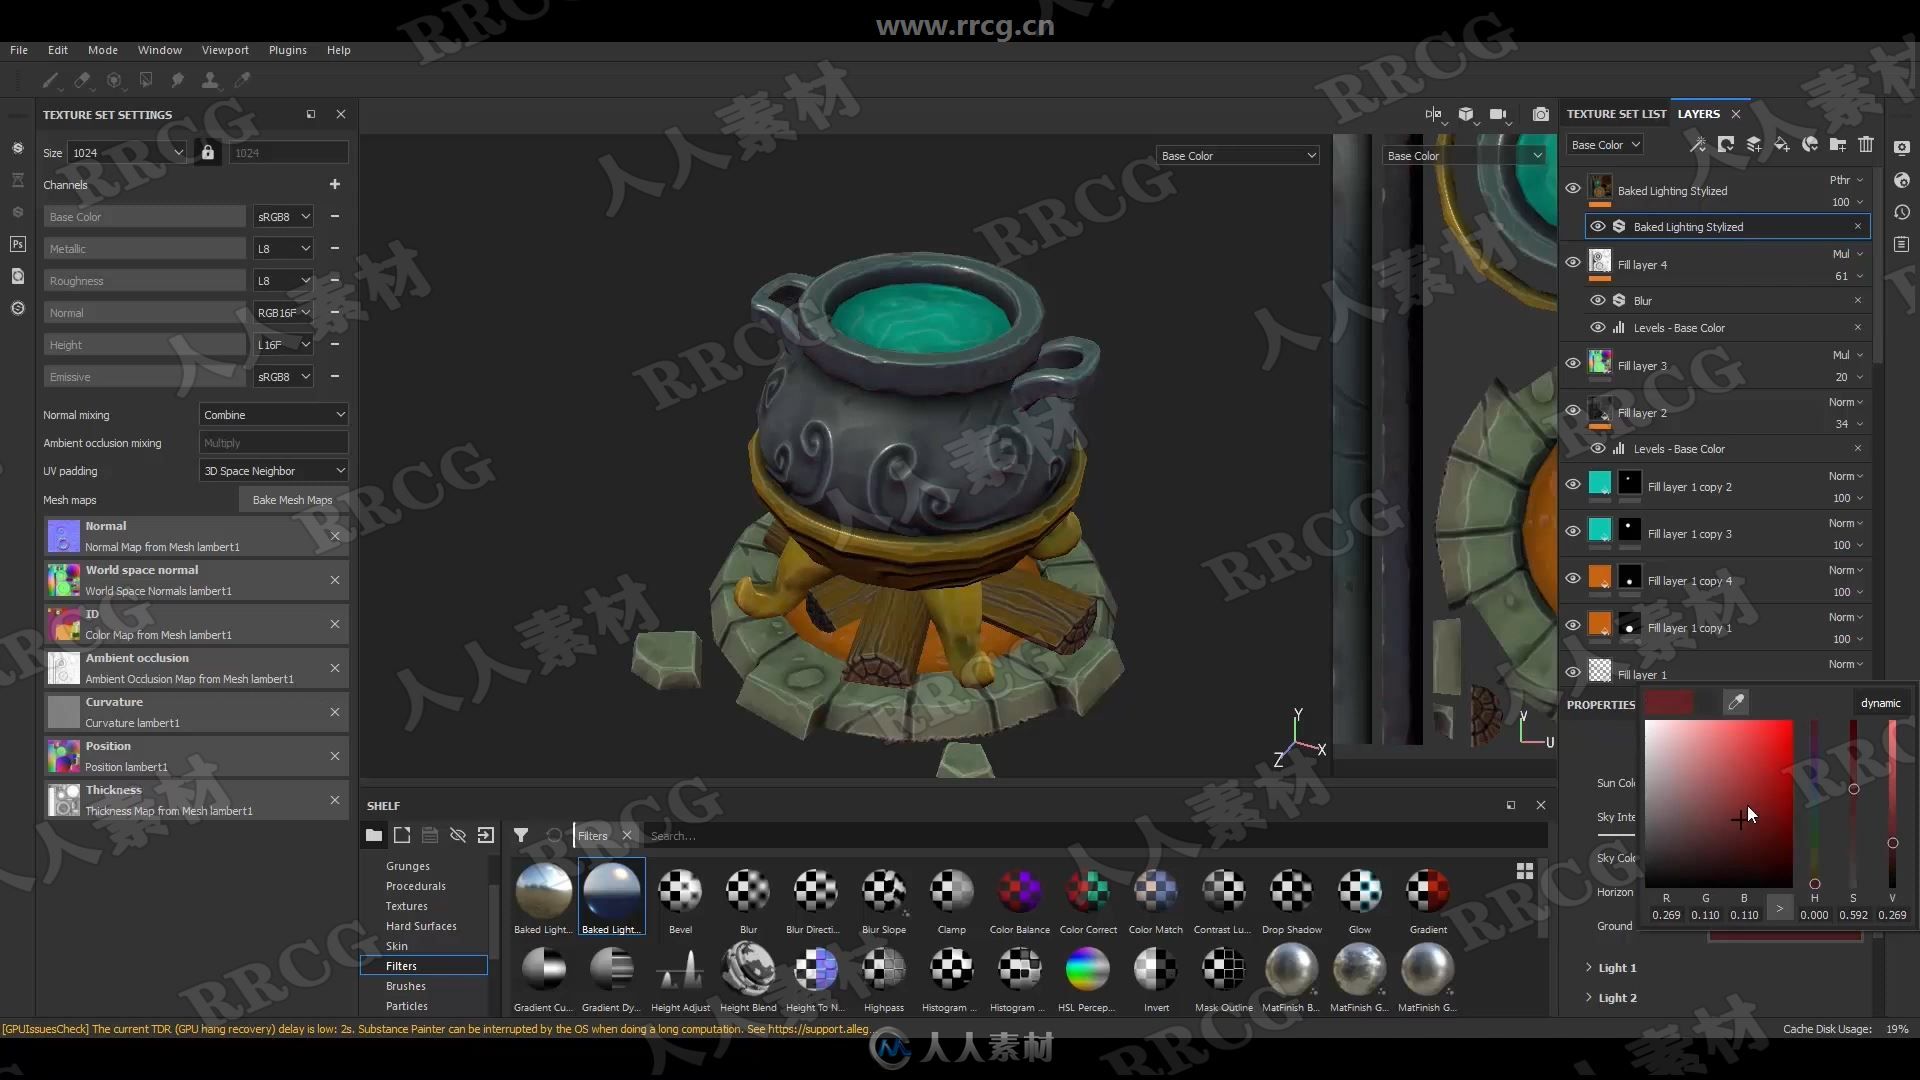Open Shader settings panel icon

pos(1902,180)
